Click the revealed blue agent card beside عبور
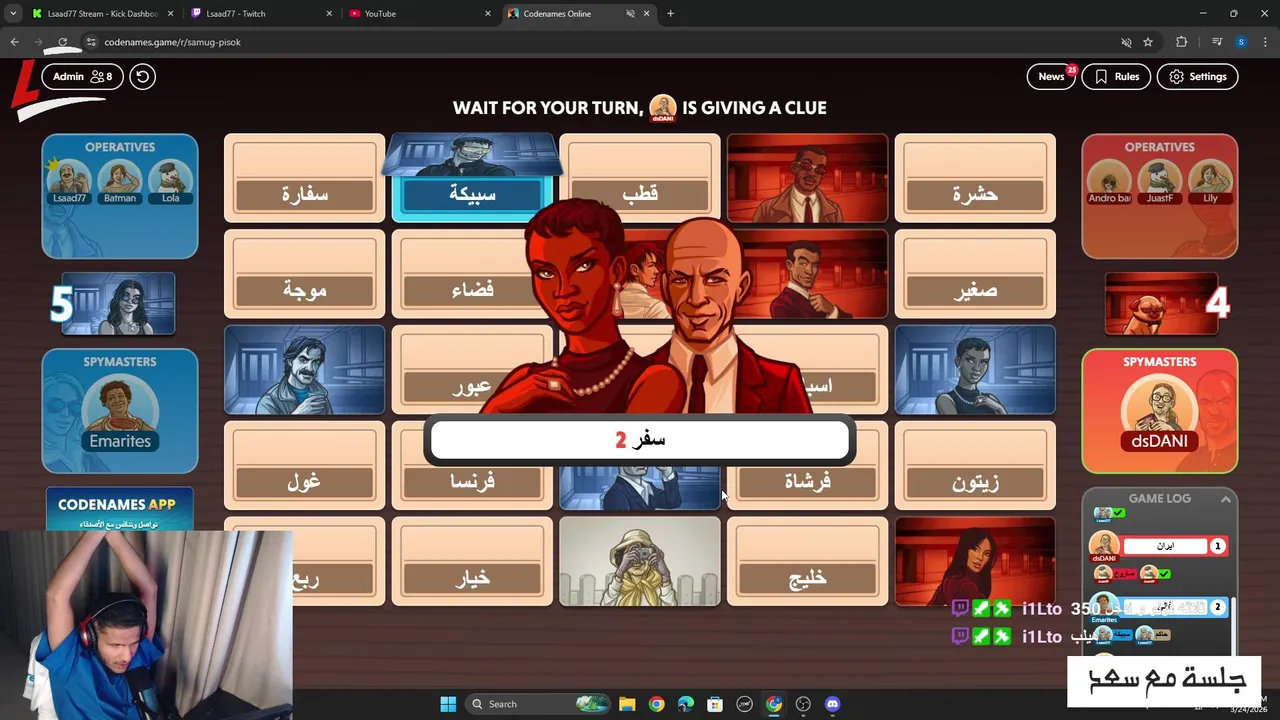 pyautogui.click(x=305, y=370)
